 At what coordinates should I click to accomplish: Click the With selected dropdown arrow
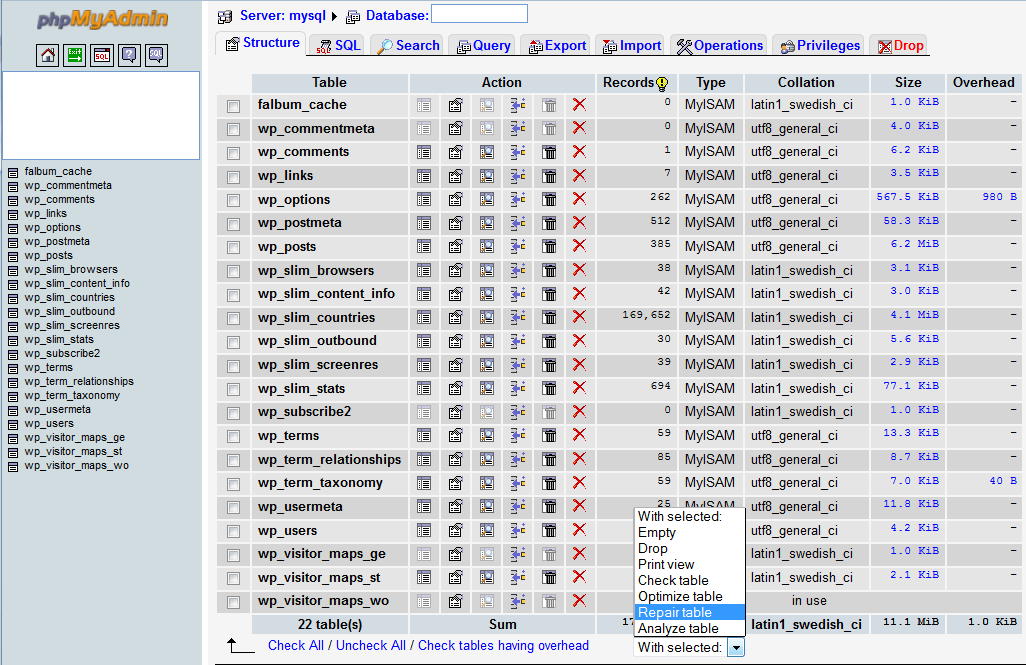tap(735, 648)
